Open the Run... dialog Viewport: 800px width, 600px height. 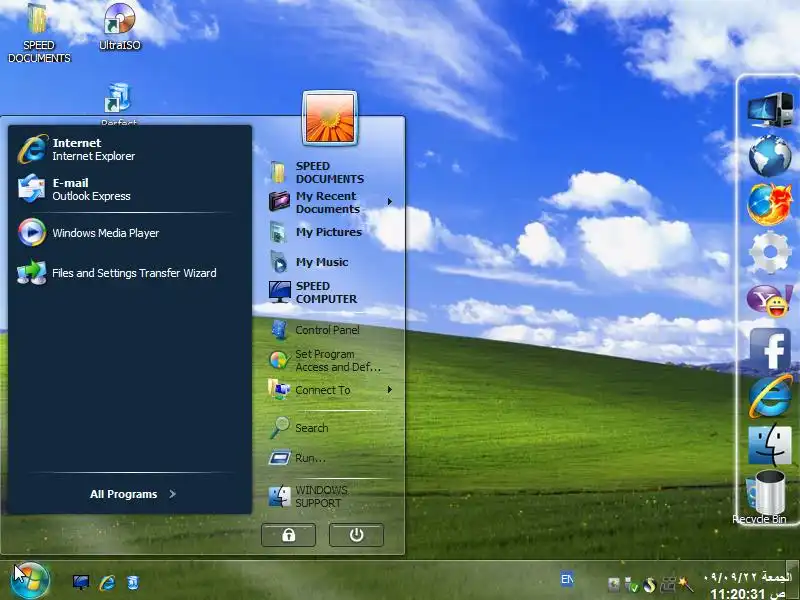(329, 458)
